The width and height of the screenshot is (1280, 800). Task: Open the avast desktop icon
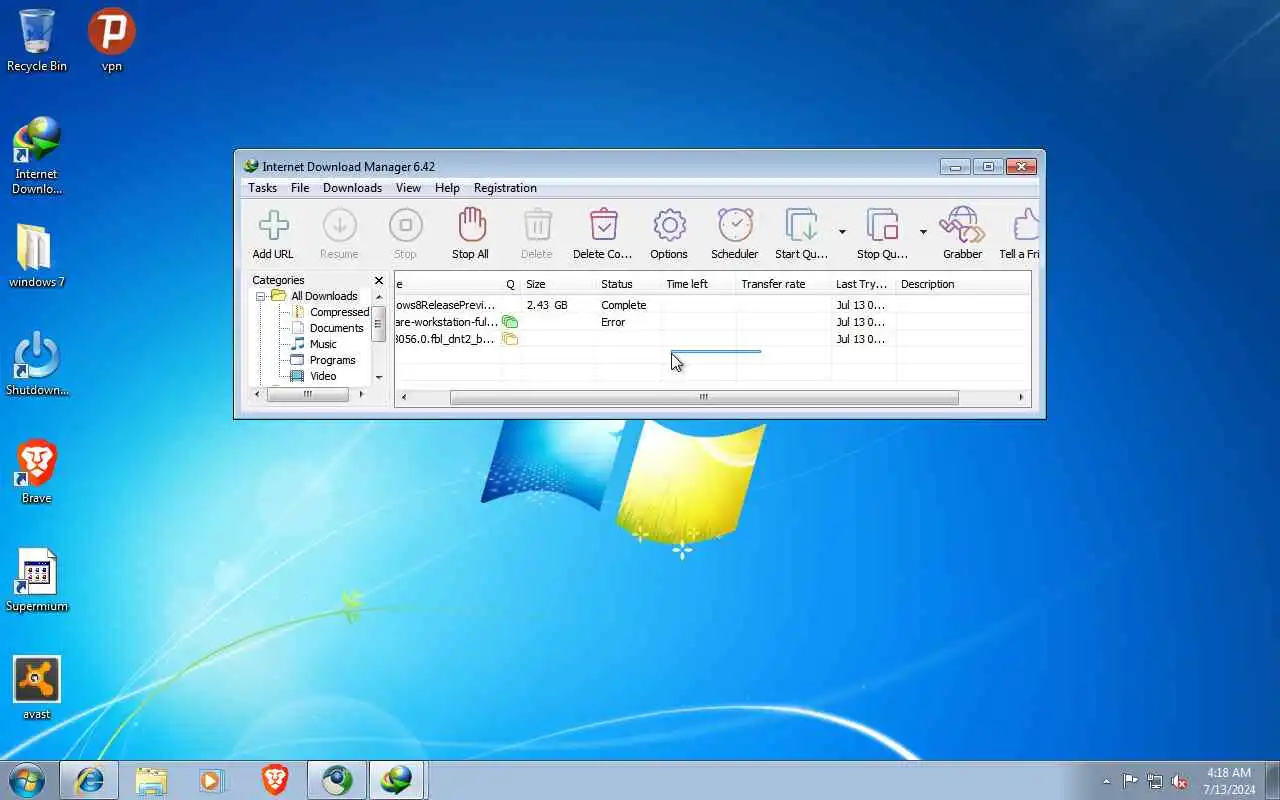[37, 688]
